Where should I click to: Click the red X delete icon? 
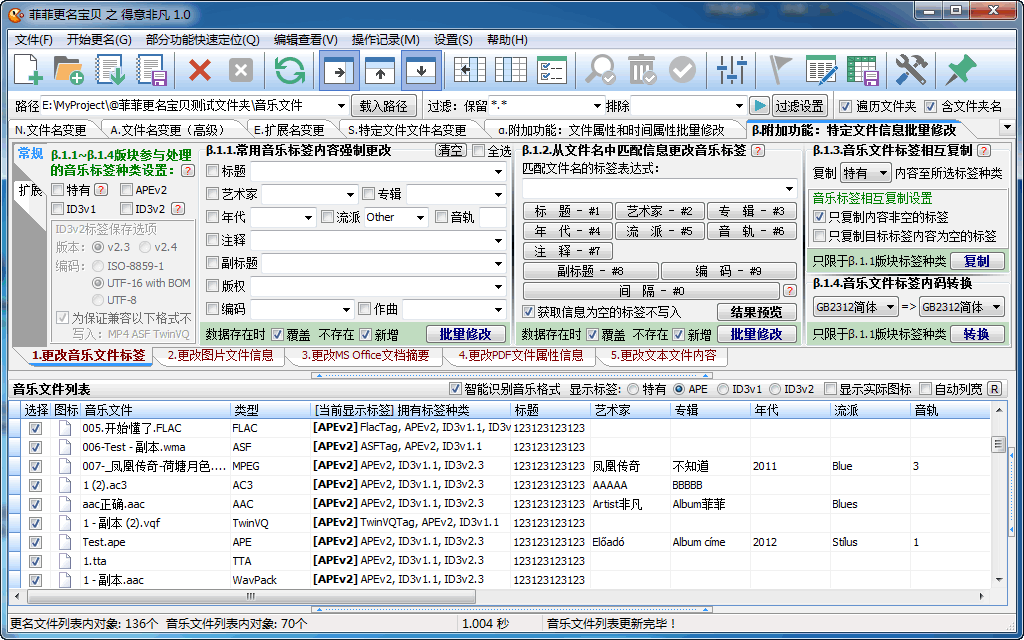pos(200,70)
